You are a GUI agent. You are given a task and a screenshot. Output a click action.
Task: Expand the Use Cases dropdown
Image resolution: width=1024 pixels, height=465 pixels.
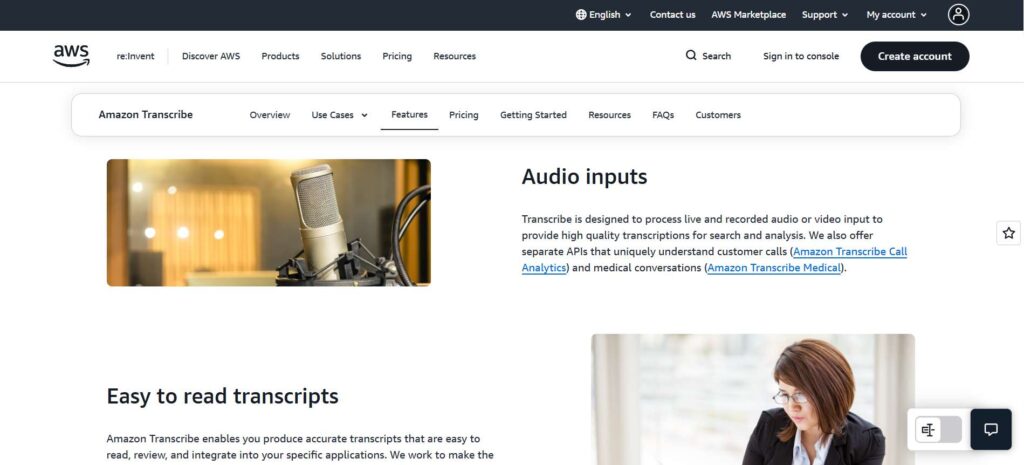340,115
